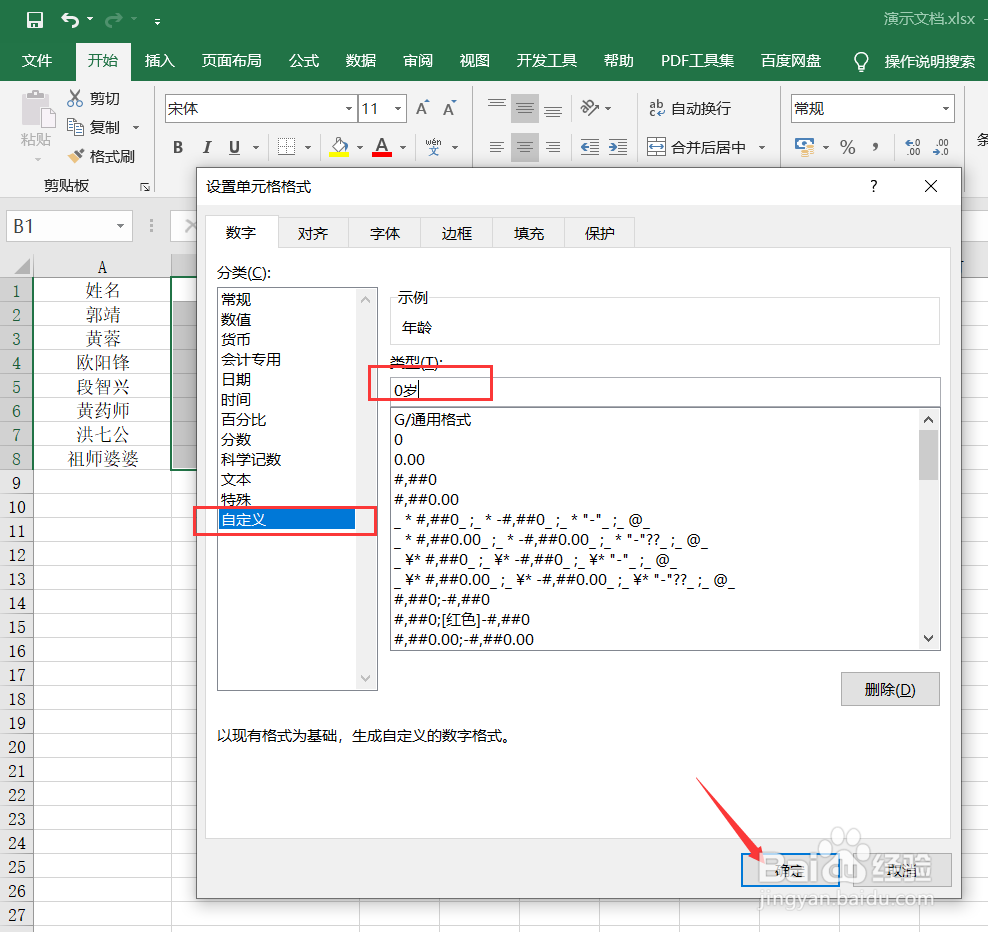Viewport: 988px width, 932px height.
Task: Open the 插入 ribbon tab
Action: pyautogui.click(x=159, y=60)
